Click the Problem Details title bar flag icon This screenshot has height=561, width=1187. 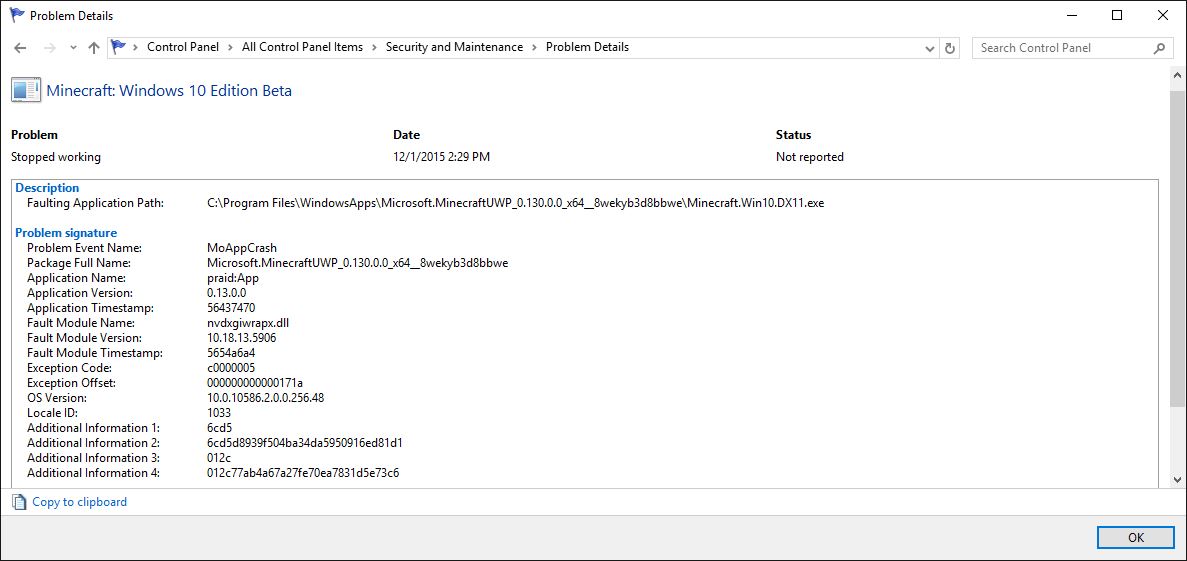pos(17,15)
